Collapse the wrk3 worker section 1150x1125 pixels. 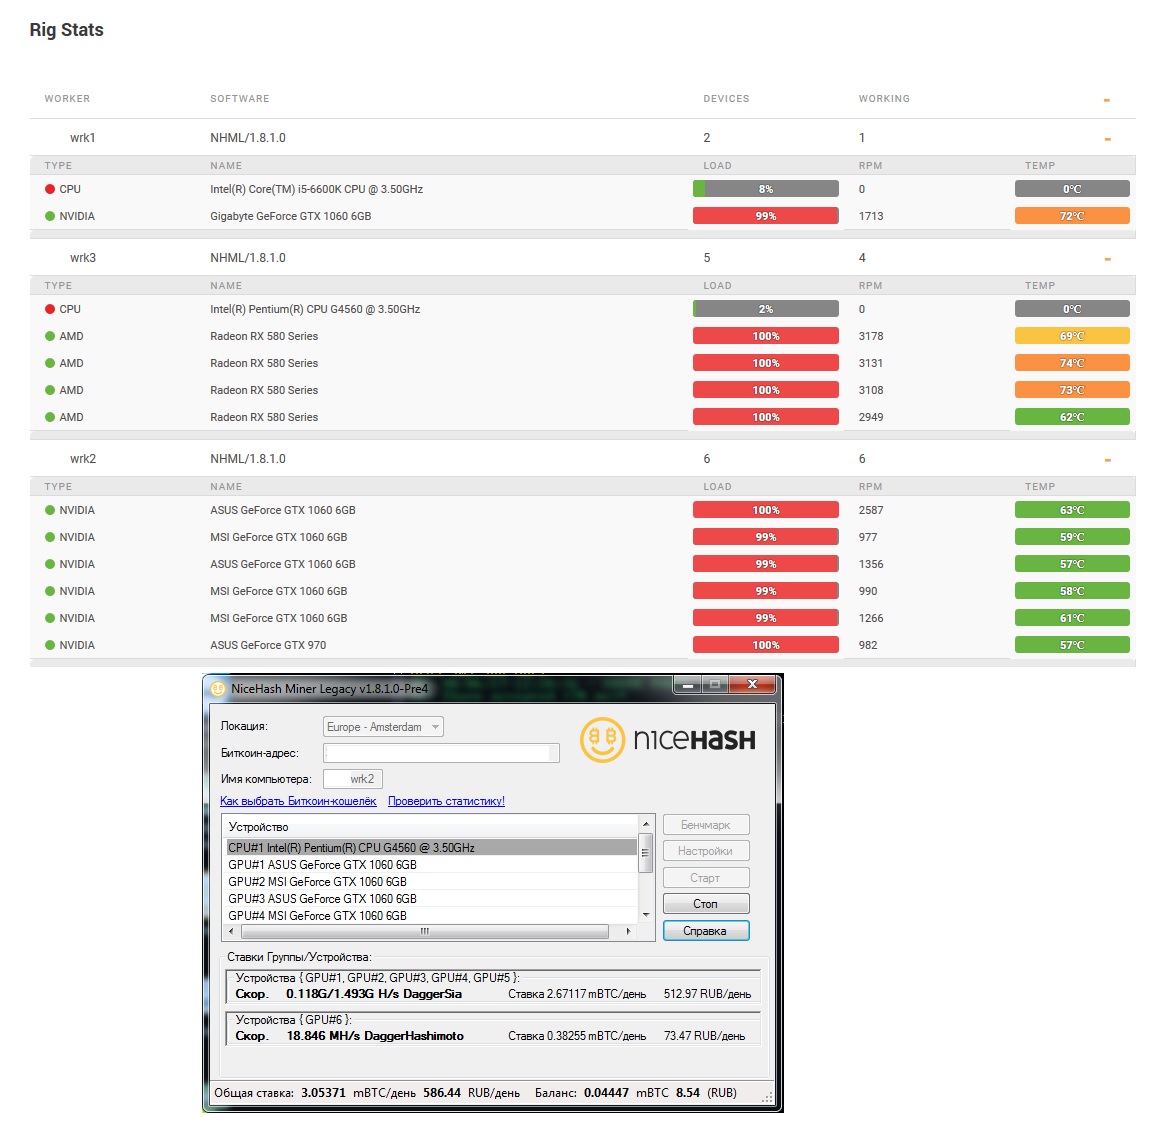click(x=1107, y=259)
